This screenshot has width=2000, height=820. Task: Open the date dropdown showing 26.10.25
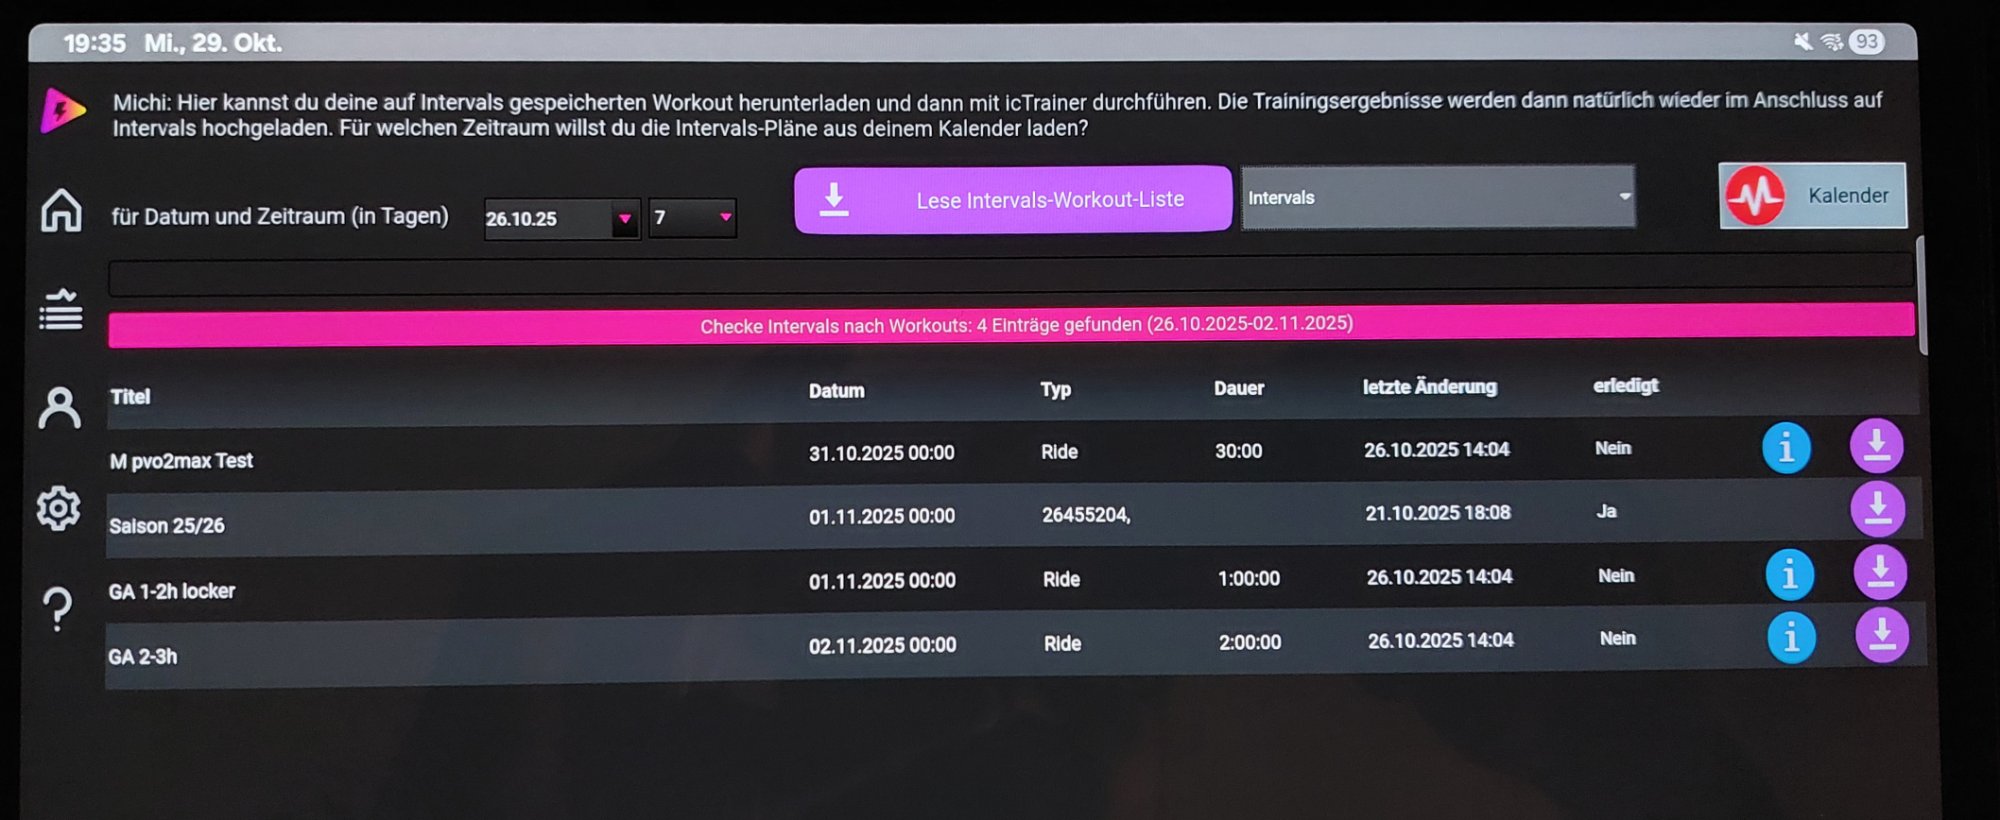[x=624, y=218]
